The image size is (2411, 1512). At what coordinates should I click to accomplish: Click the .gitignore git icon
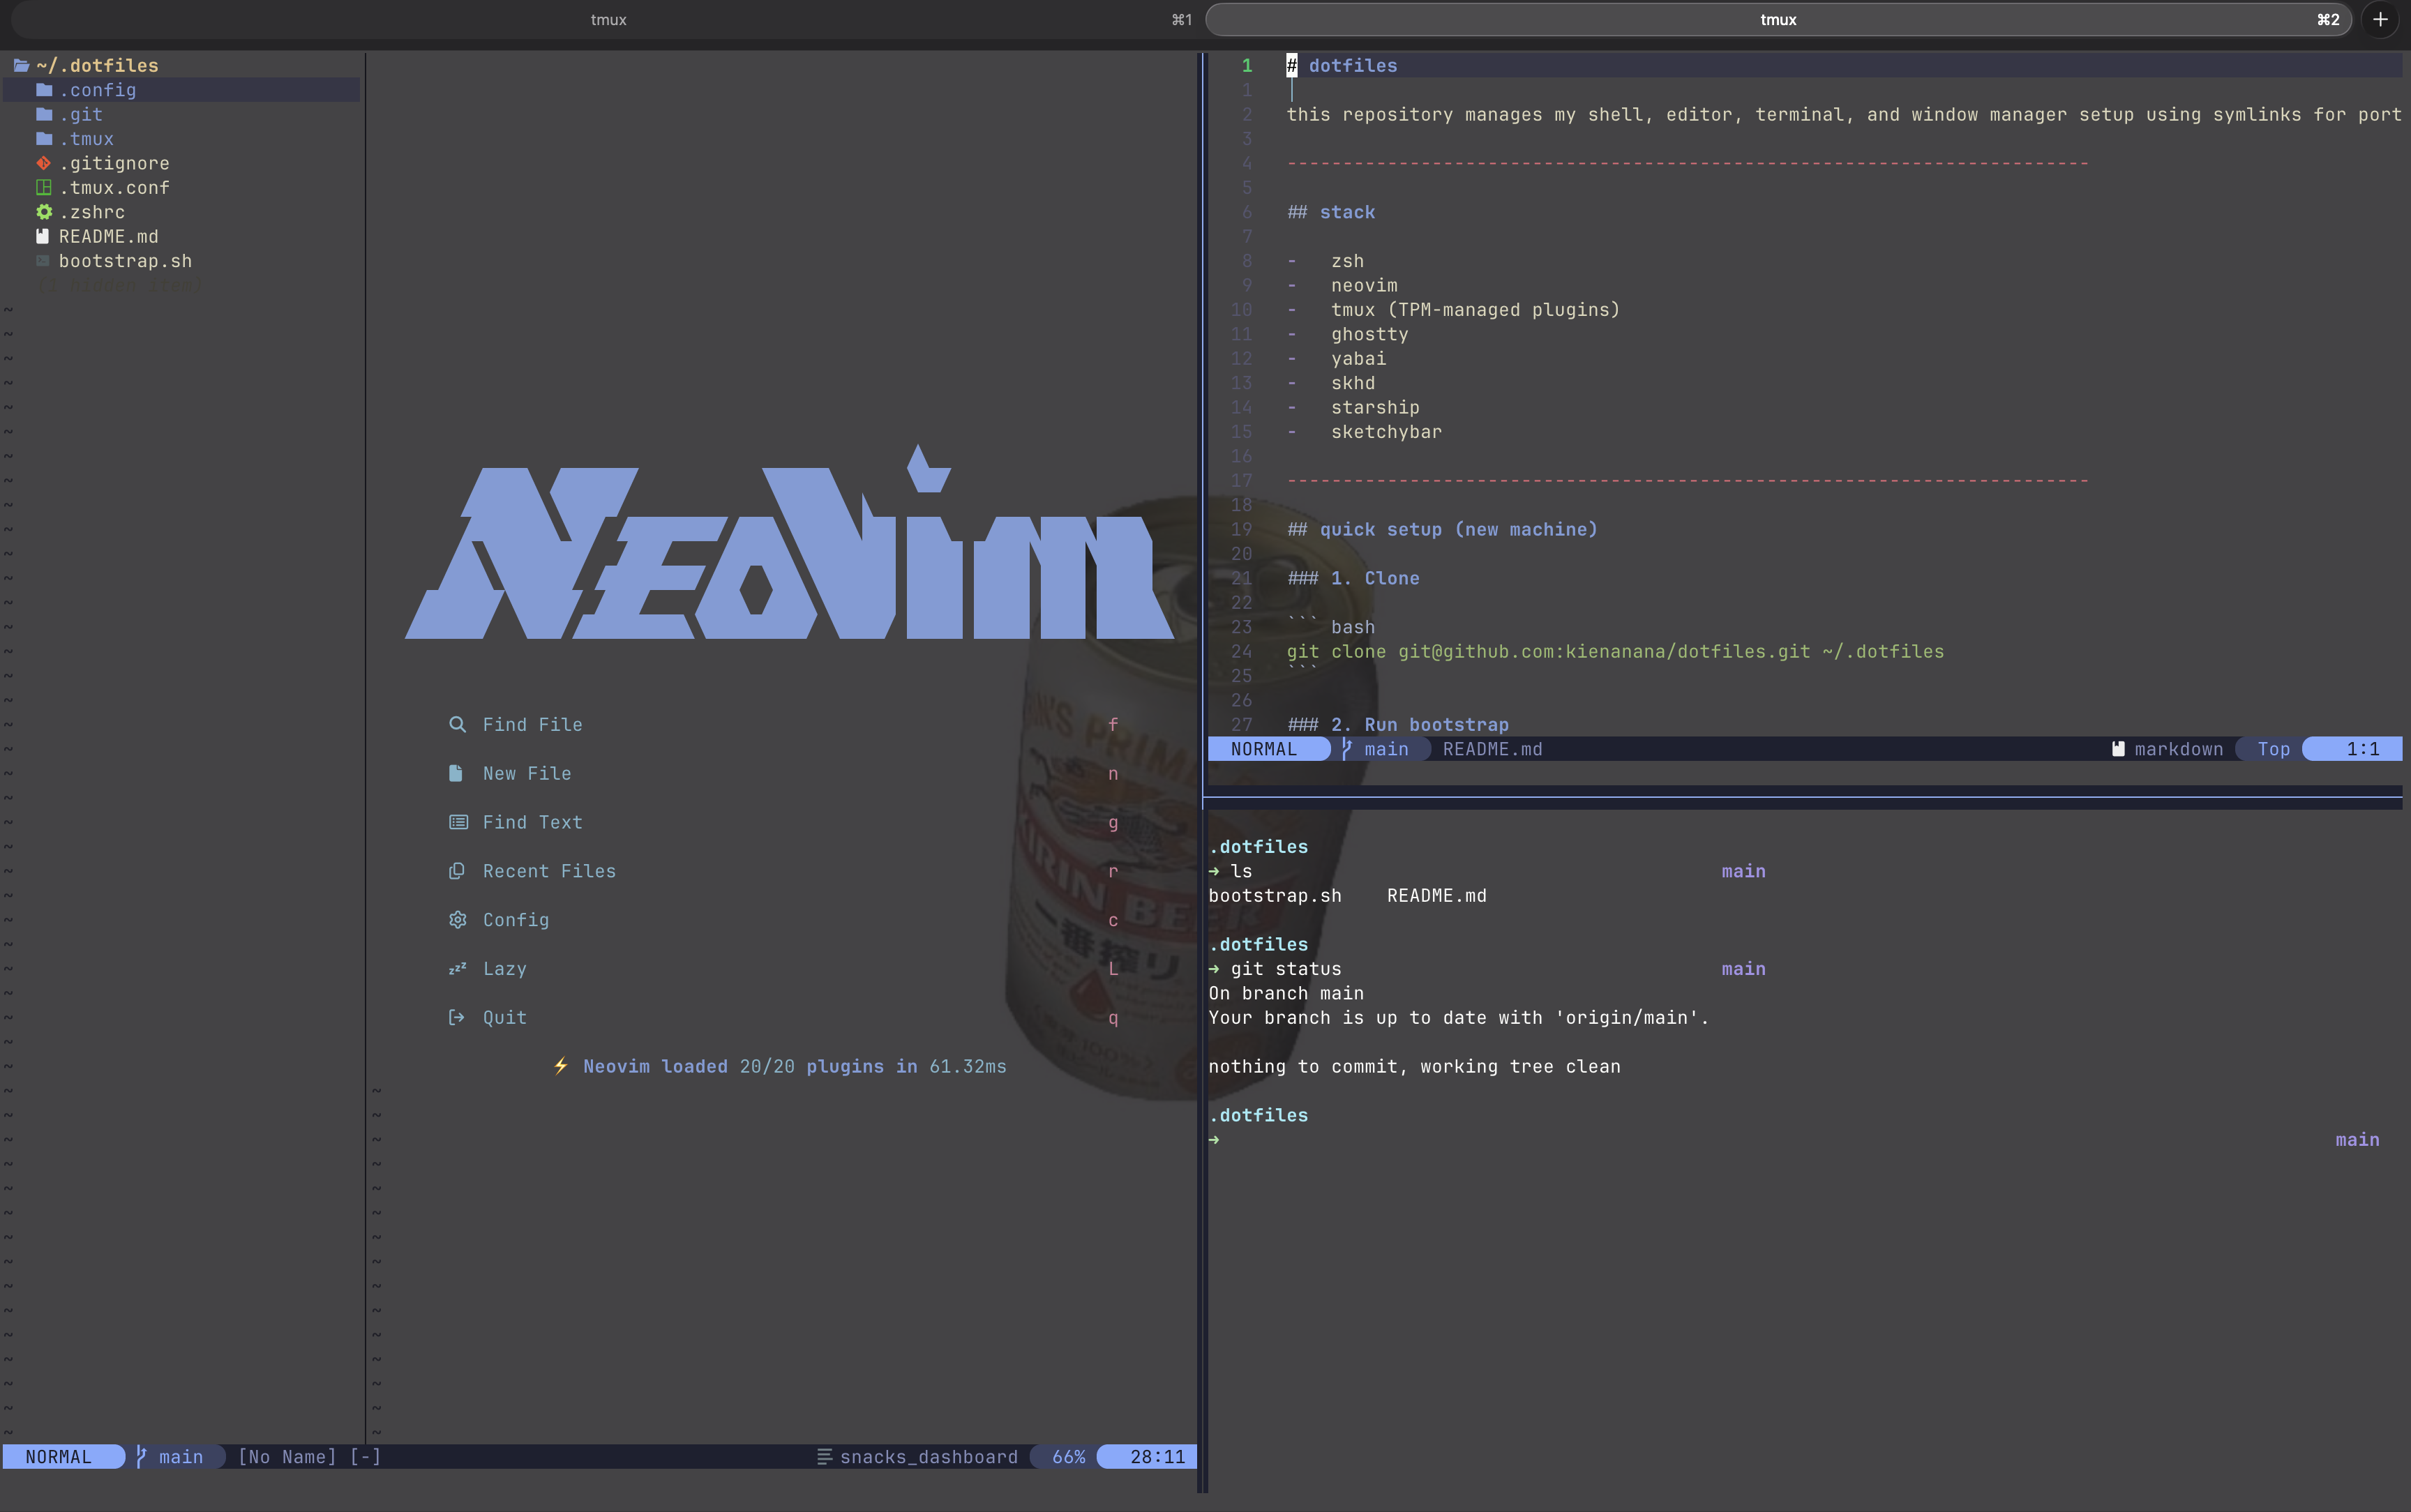click(44, 163)
